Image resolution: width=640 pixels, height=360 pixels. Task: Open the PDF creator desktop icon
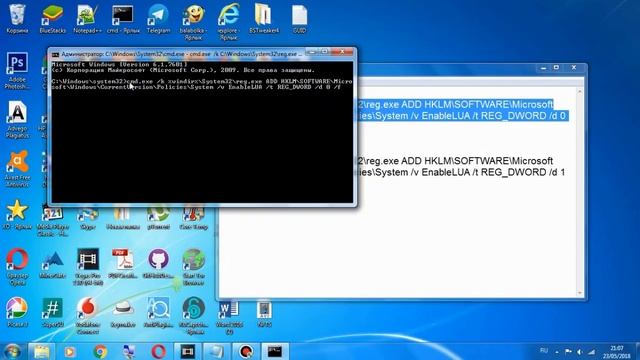point(123,264)
